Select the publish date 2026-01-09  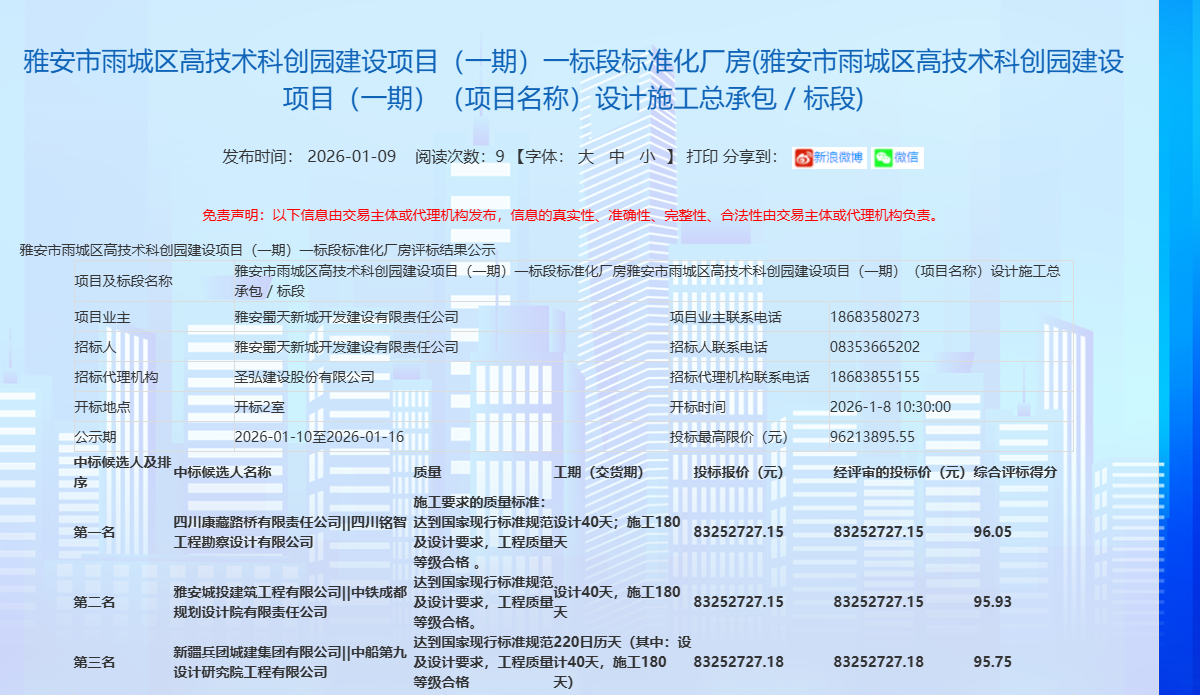click(352, 157)
